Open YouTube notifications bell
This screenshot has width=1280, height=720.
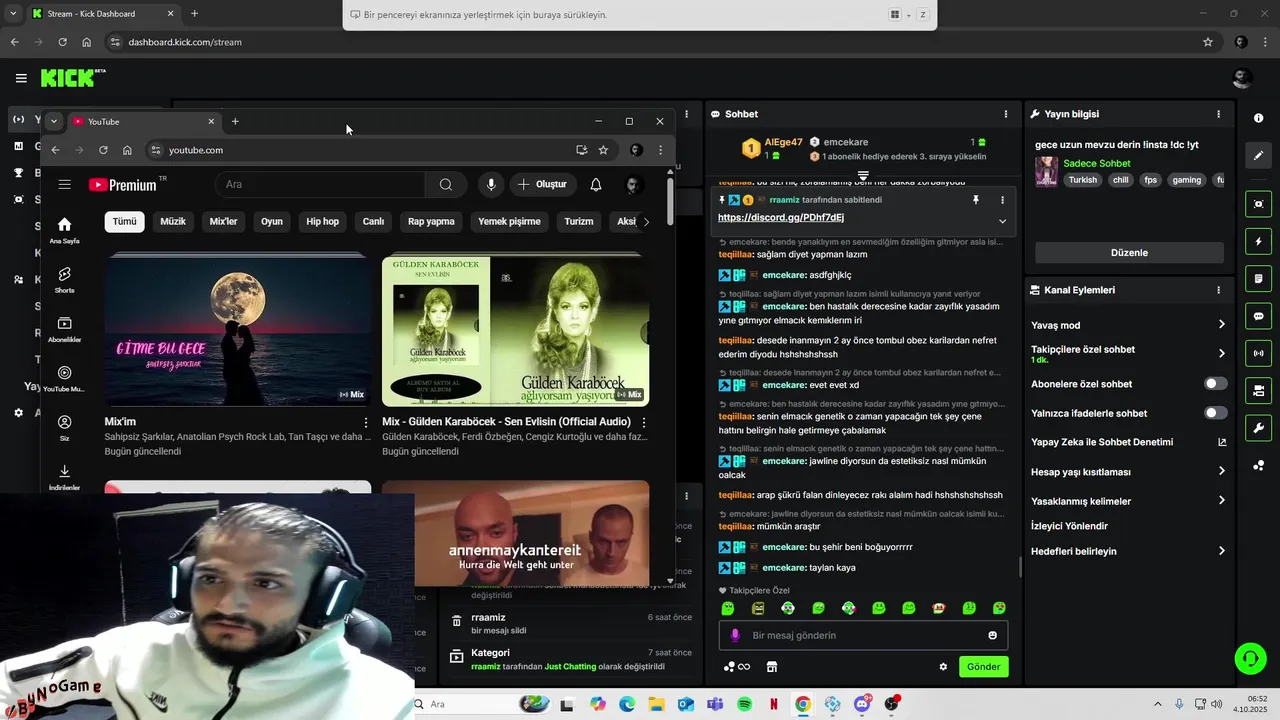point(596,184)
